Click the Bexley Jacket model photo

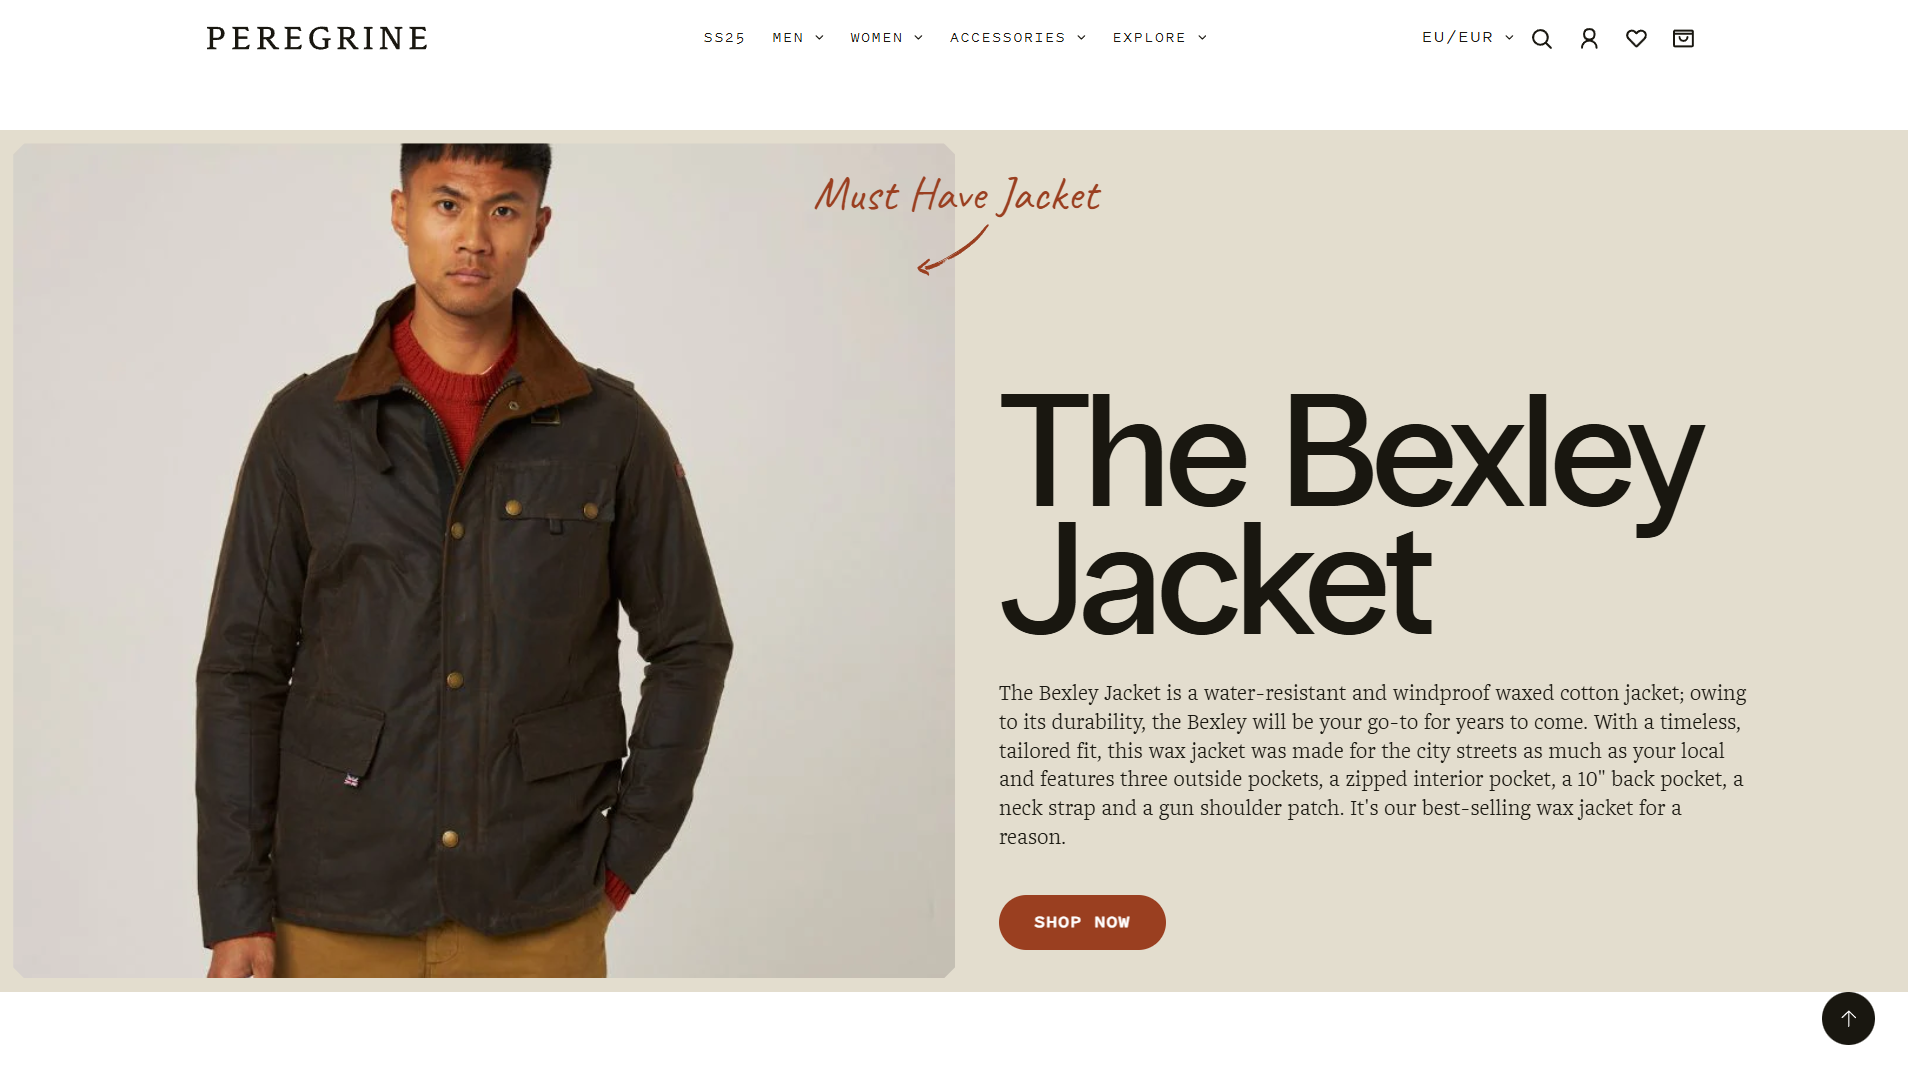coord(484,560)
